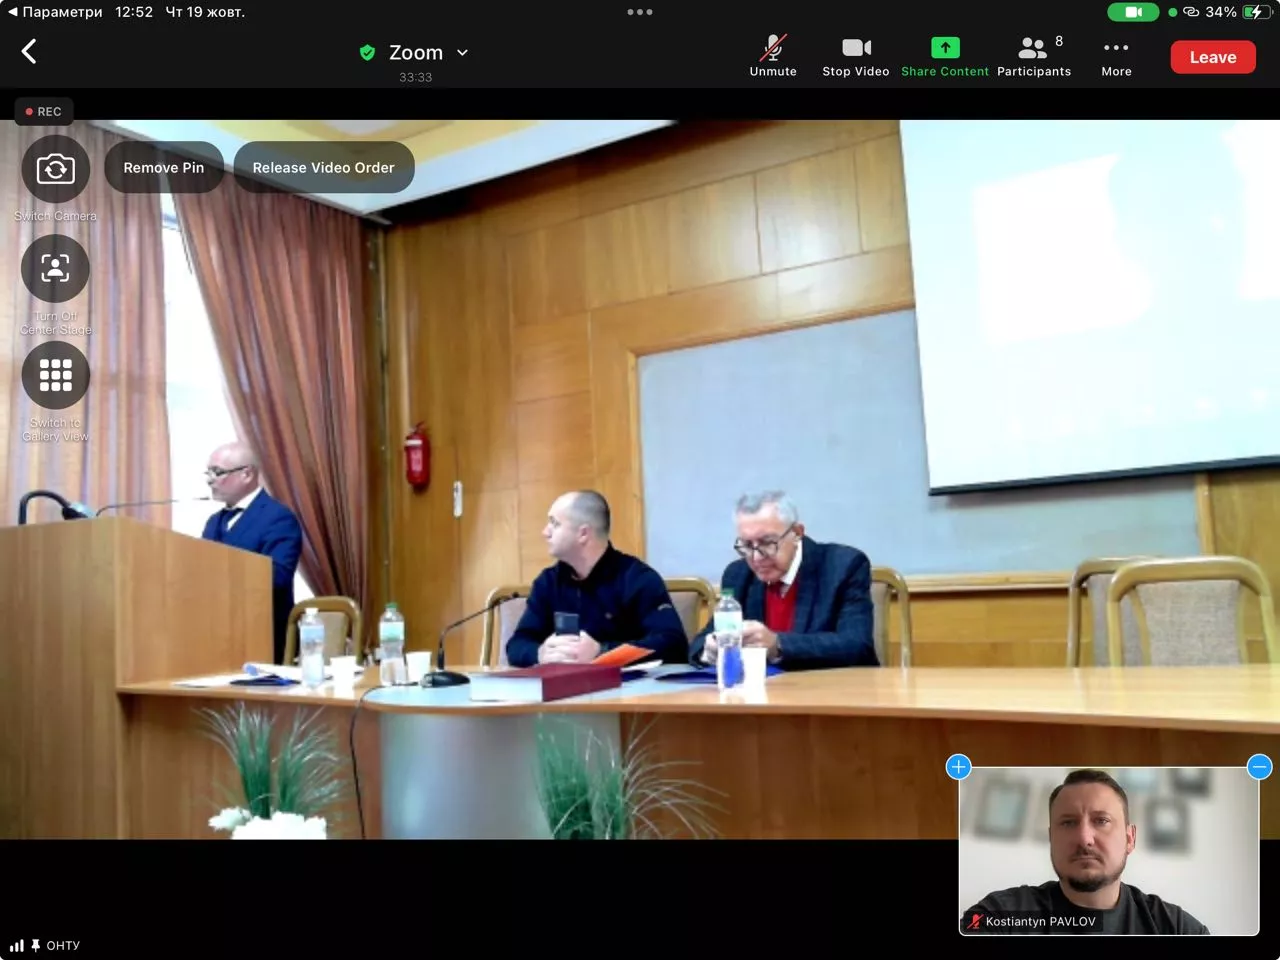This screenshot has height=960, width=1280.
Task: Expand self-view thumbnail with plus icon
Action: (x=958, y=767)
